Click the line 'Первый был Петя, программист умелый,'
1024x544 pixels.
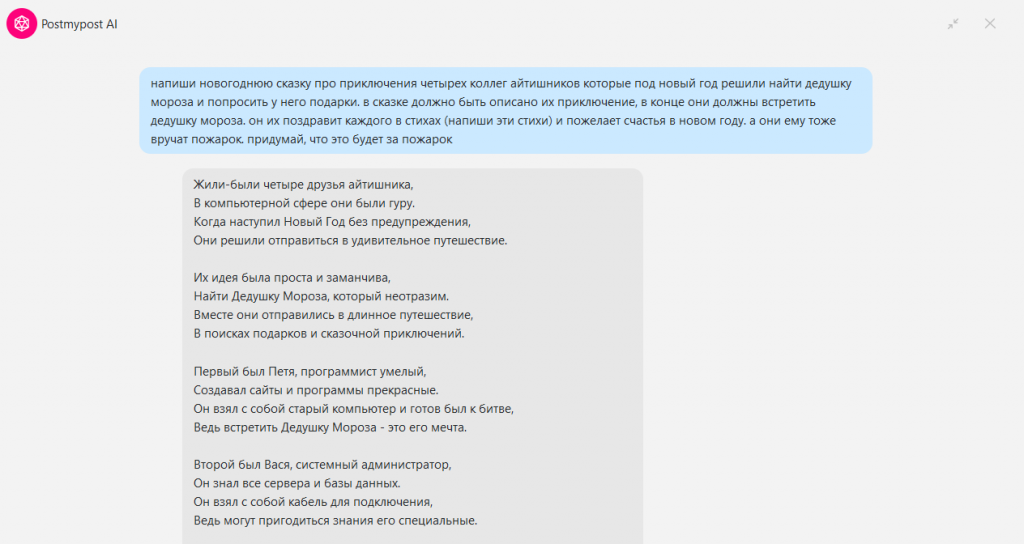coord(310,372)
